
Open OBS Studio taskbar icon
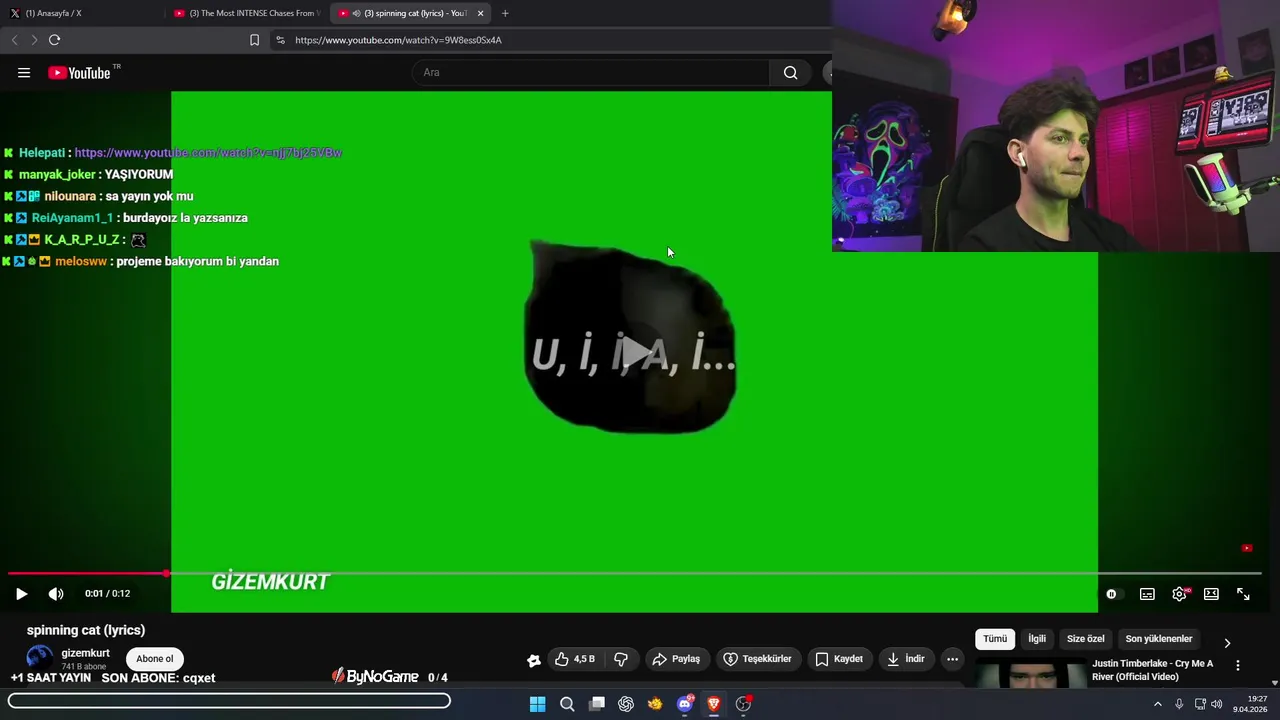click(743, 704)
